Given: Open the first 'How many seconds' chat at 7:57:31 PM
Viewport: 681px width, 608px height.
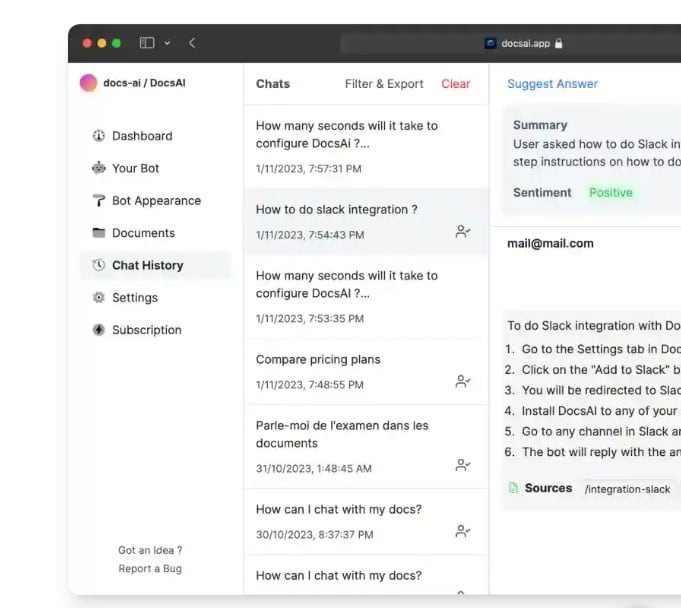Looking at the screenshot, I should pyautogui.click(x=366, y=146).
